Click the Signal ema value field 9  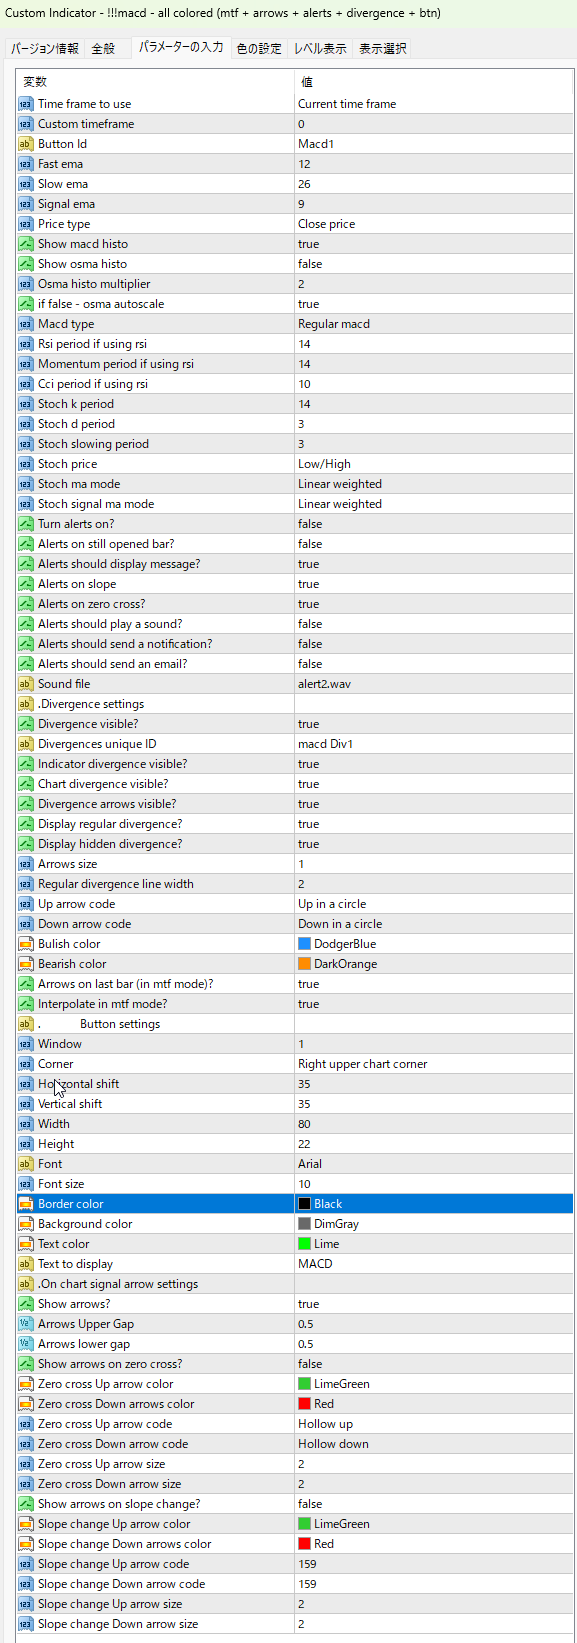(434, 204)
